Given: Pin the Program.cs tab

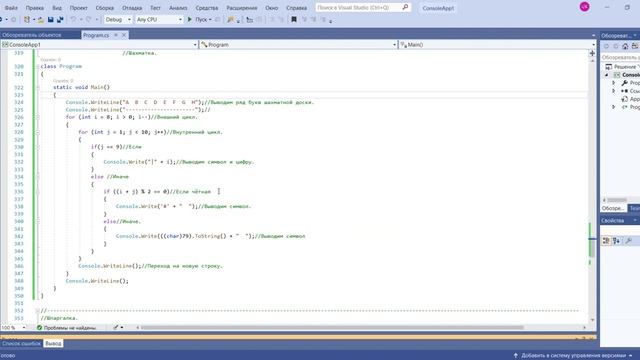Looking at the screenshot, I should pyautogui.click(x=116, y=35).
